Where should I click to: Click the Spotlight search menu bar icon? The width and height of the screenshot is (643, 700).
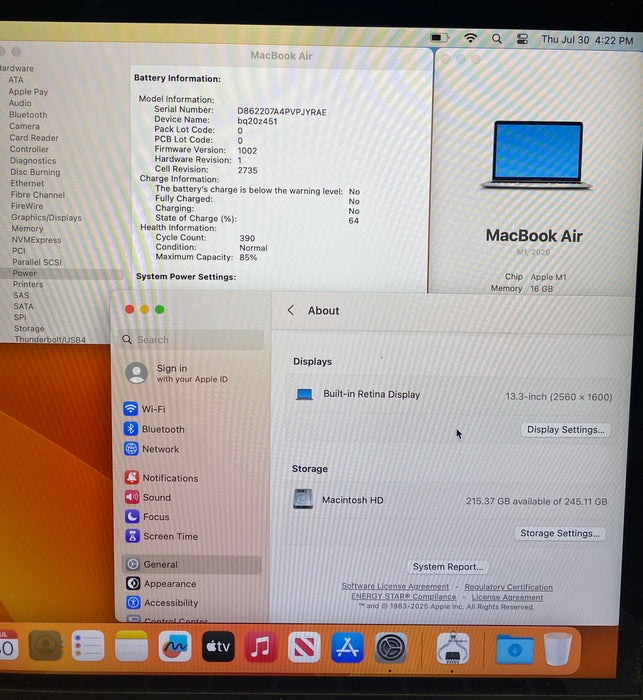click(x=497, y=39)
